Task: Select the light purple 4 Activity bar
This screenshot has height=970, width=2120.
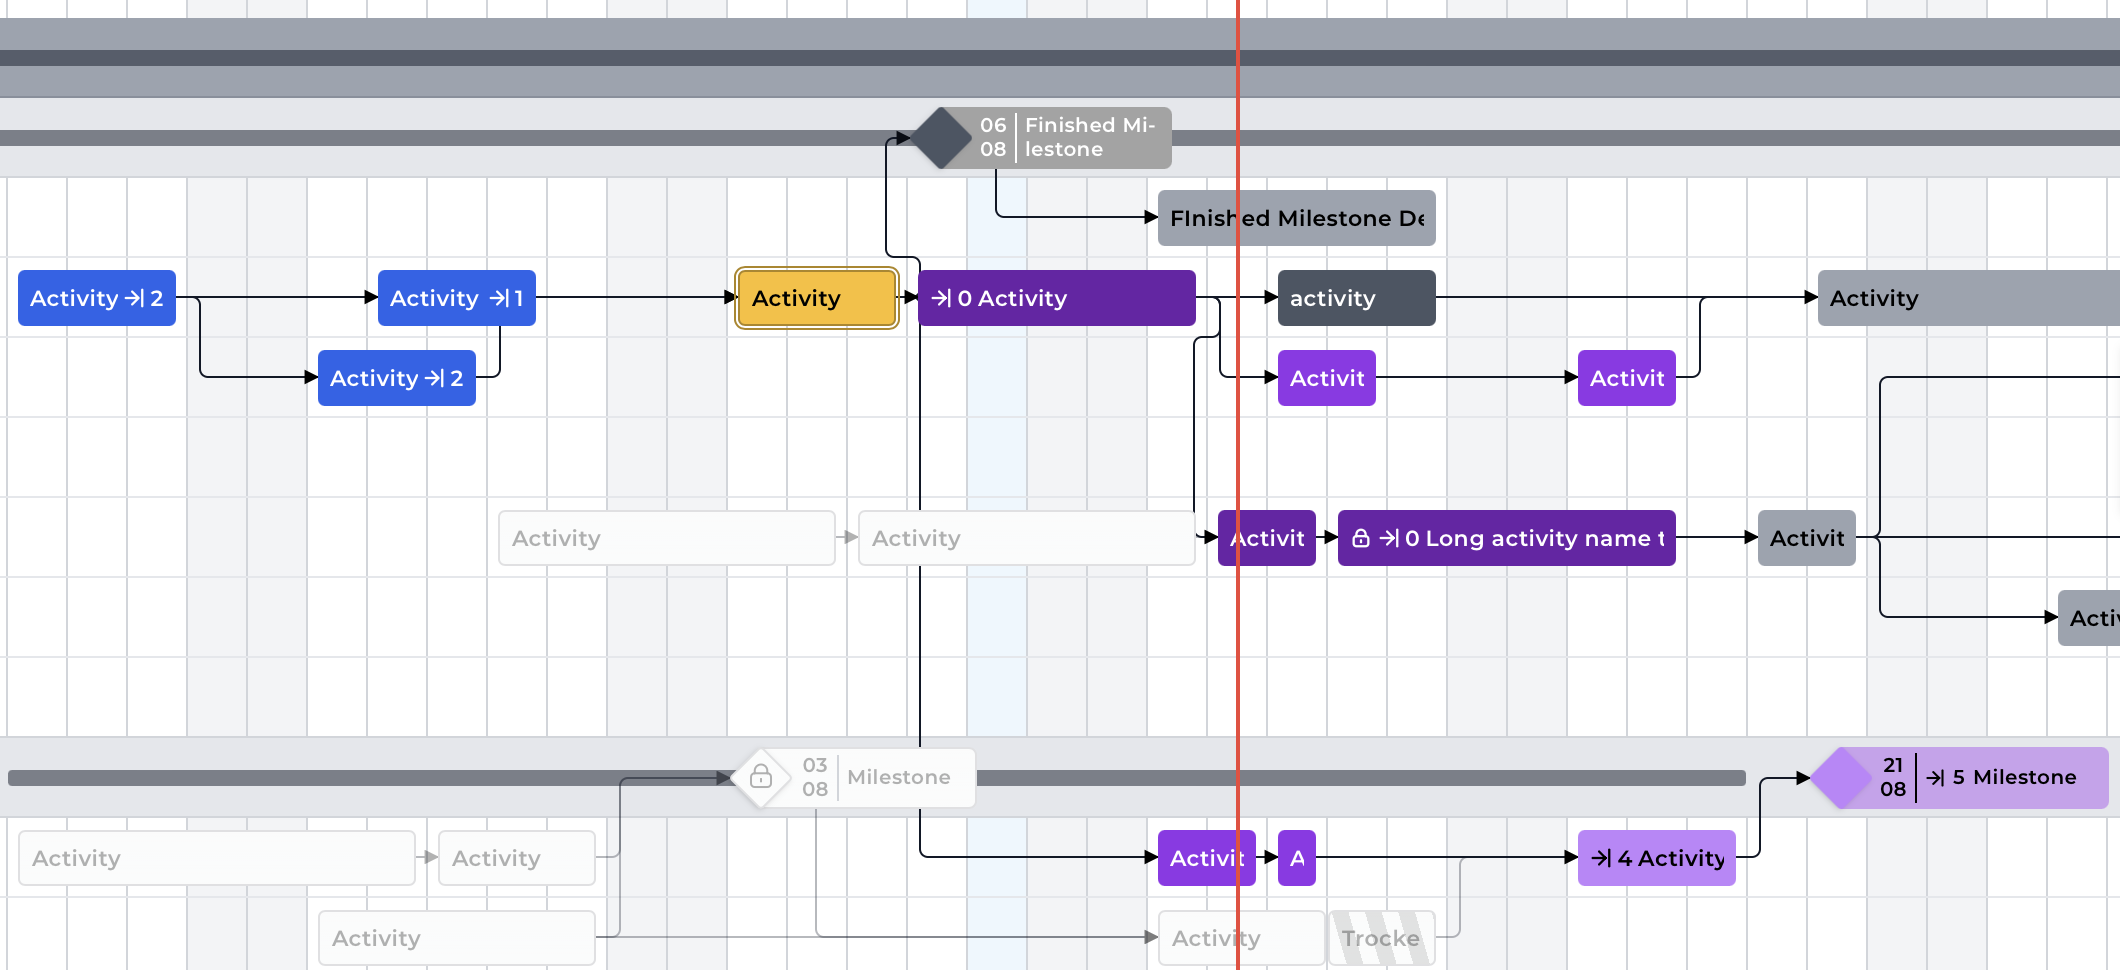Action: [x=1657, y=858]
